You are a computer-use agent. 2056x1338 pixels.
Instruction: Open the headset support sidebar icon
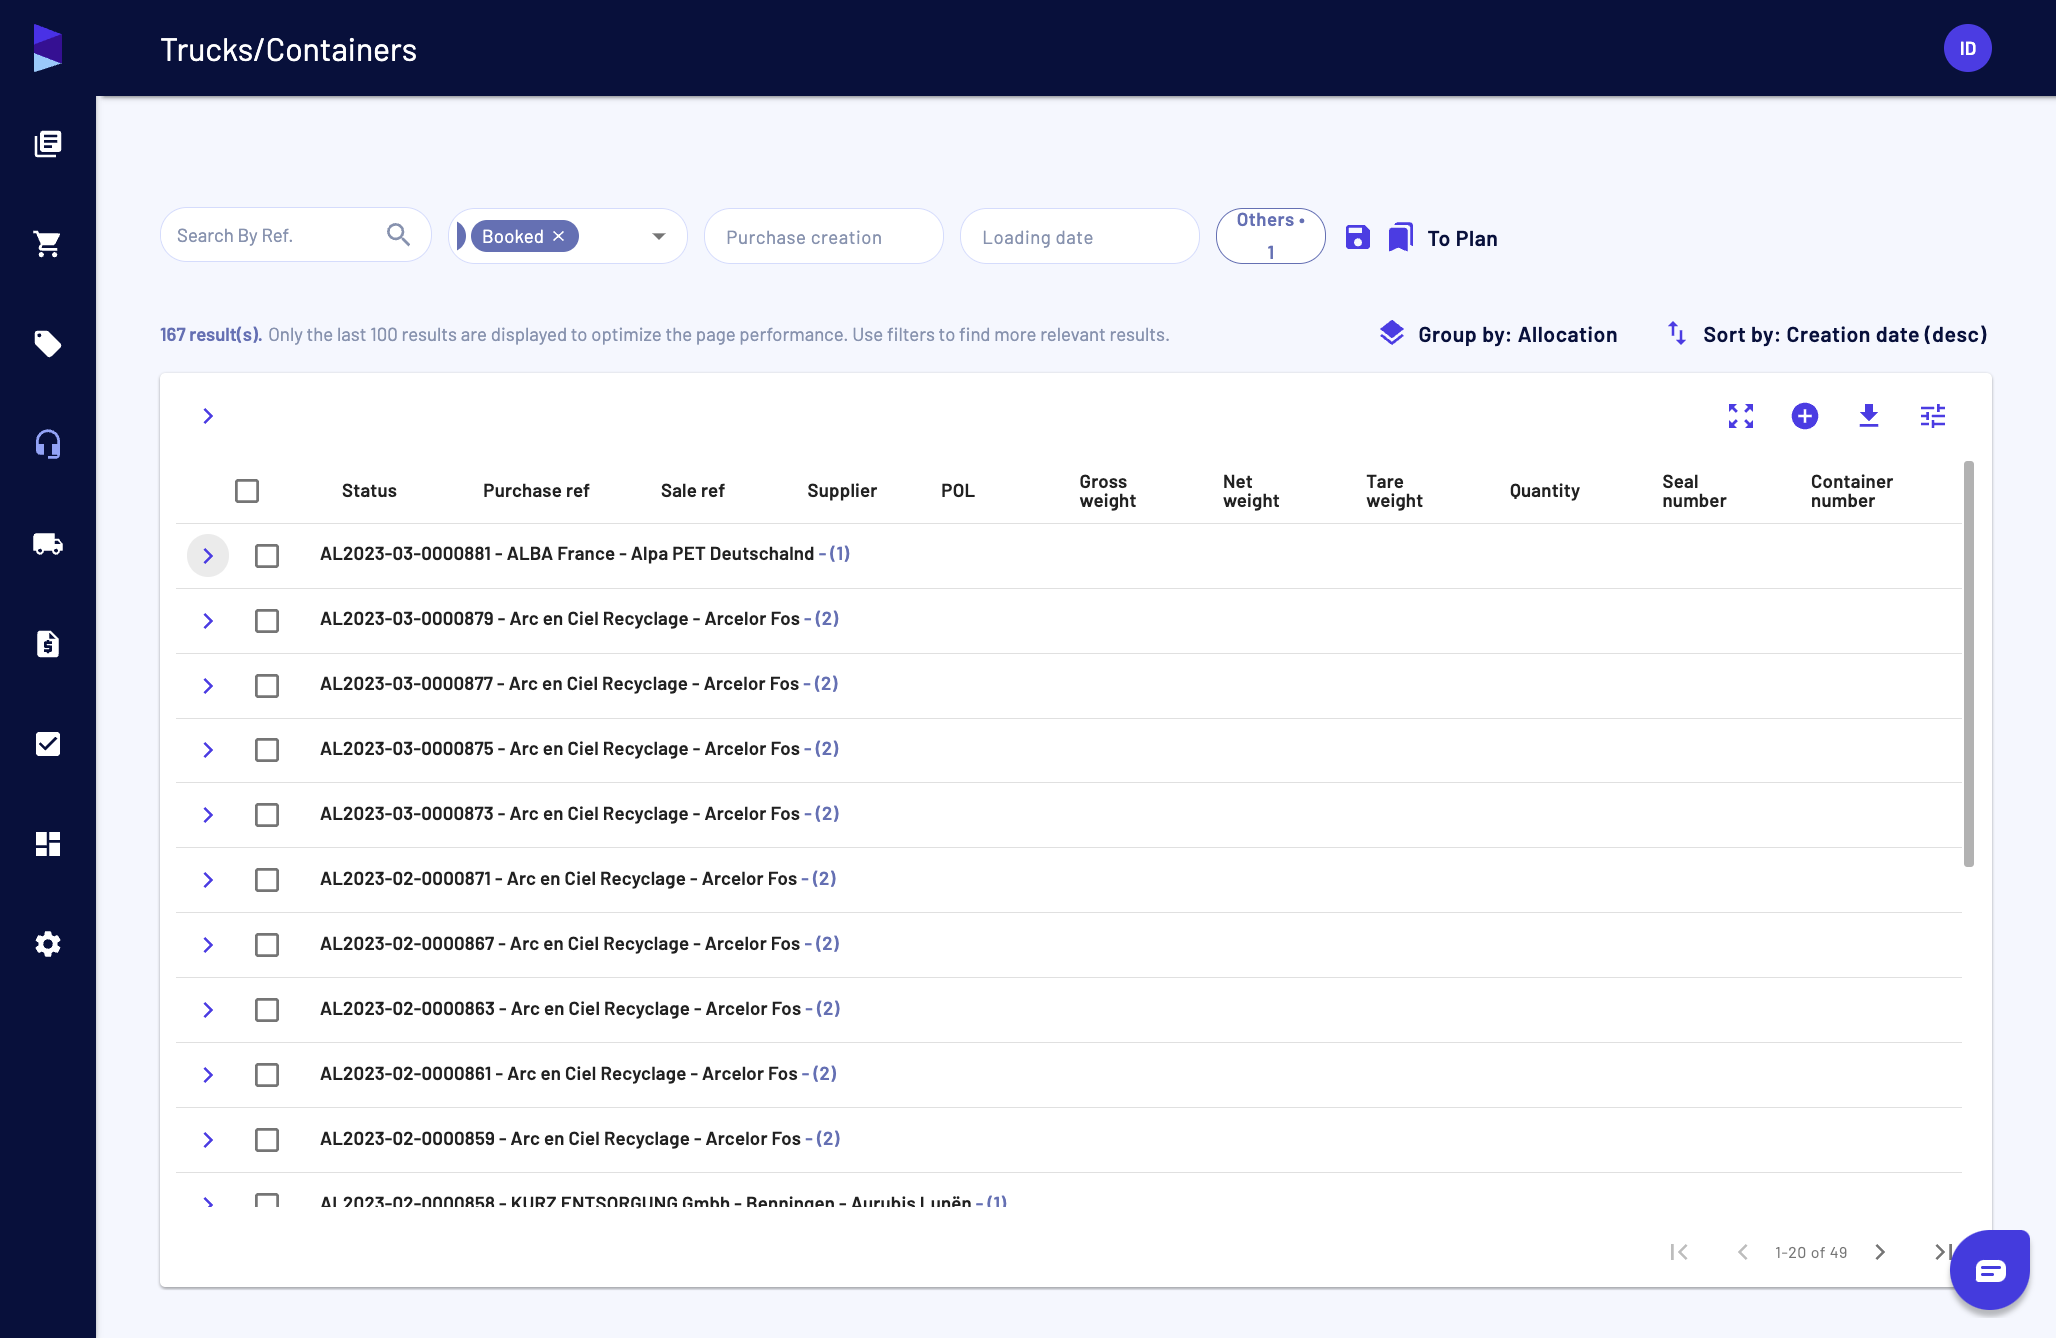[48, 444]
